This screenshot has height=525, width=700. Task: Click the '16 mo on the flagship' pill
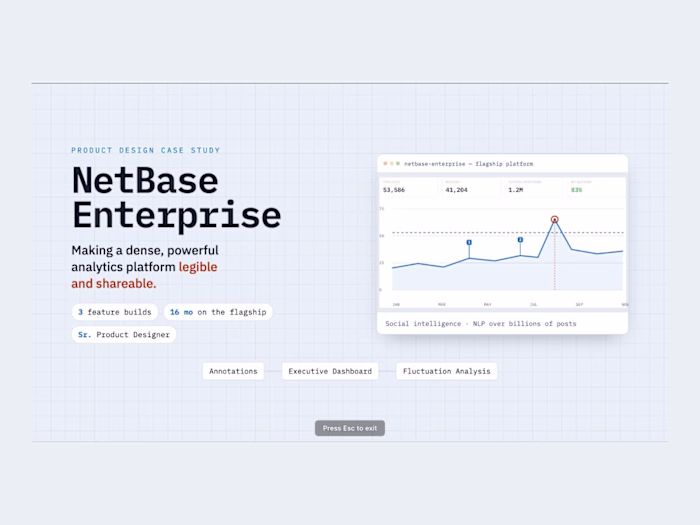point(218,312)
